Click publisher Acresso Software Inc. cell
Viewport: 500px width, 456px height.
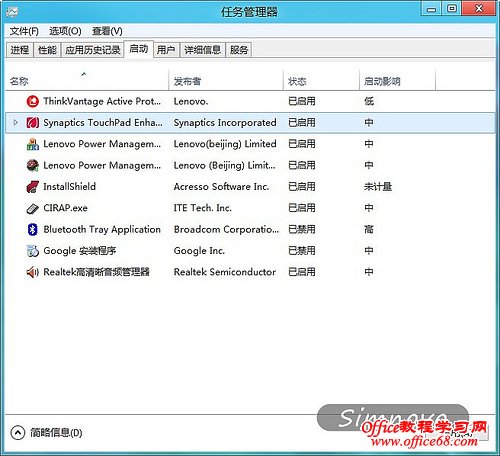click(221, 187)
